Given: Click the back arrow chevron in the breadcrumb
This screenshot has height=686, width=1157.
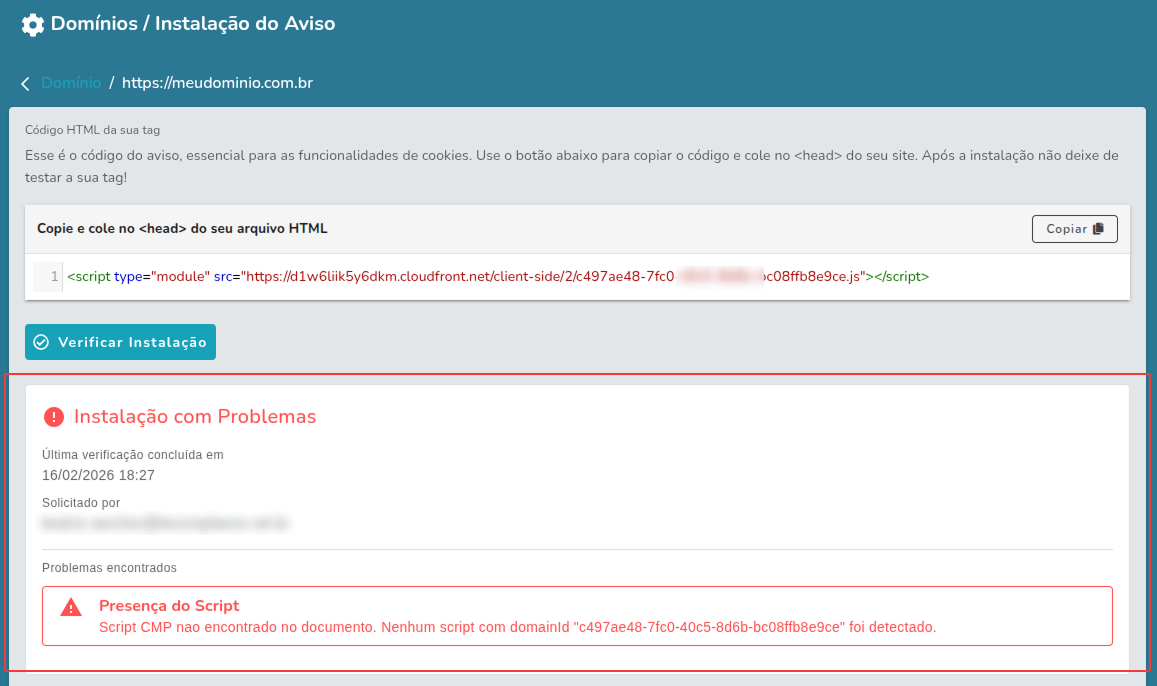Looking at the screenshot, I should pyautogui.click(x=25, y=83).
